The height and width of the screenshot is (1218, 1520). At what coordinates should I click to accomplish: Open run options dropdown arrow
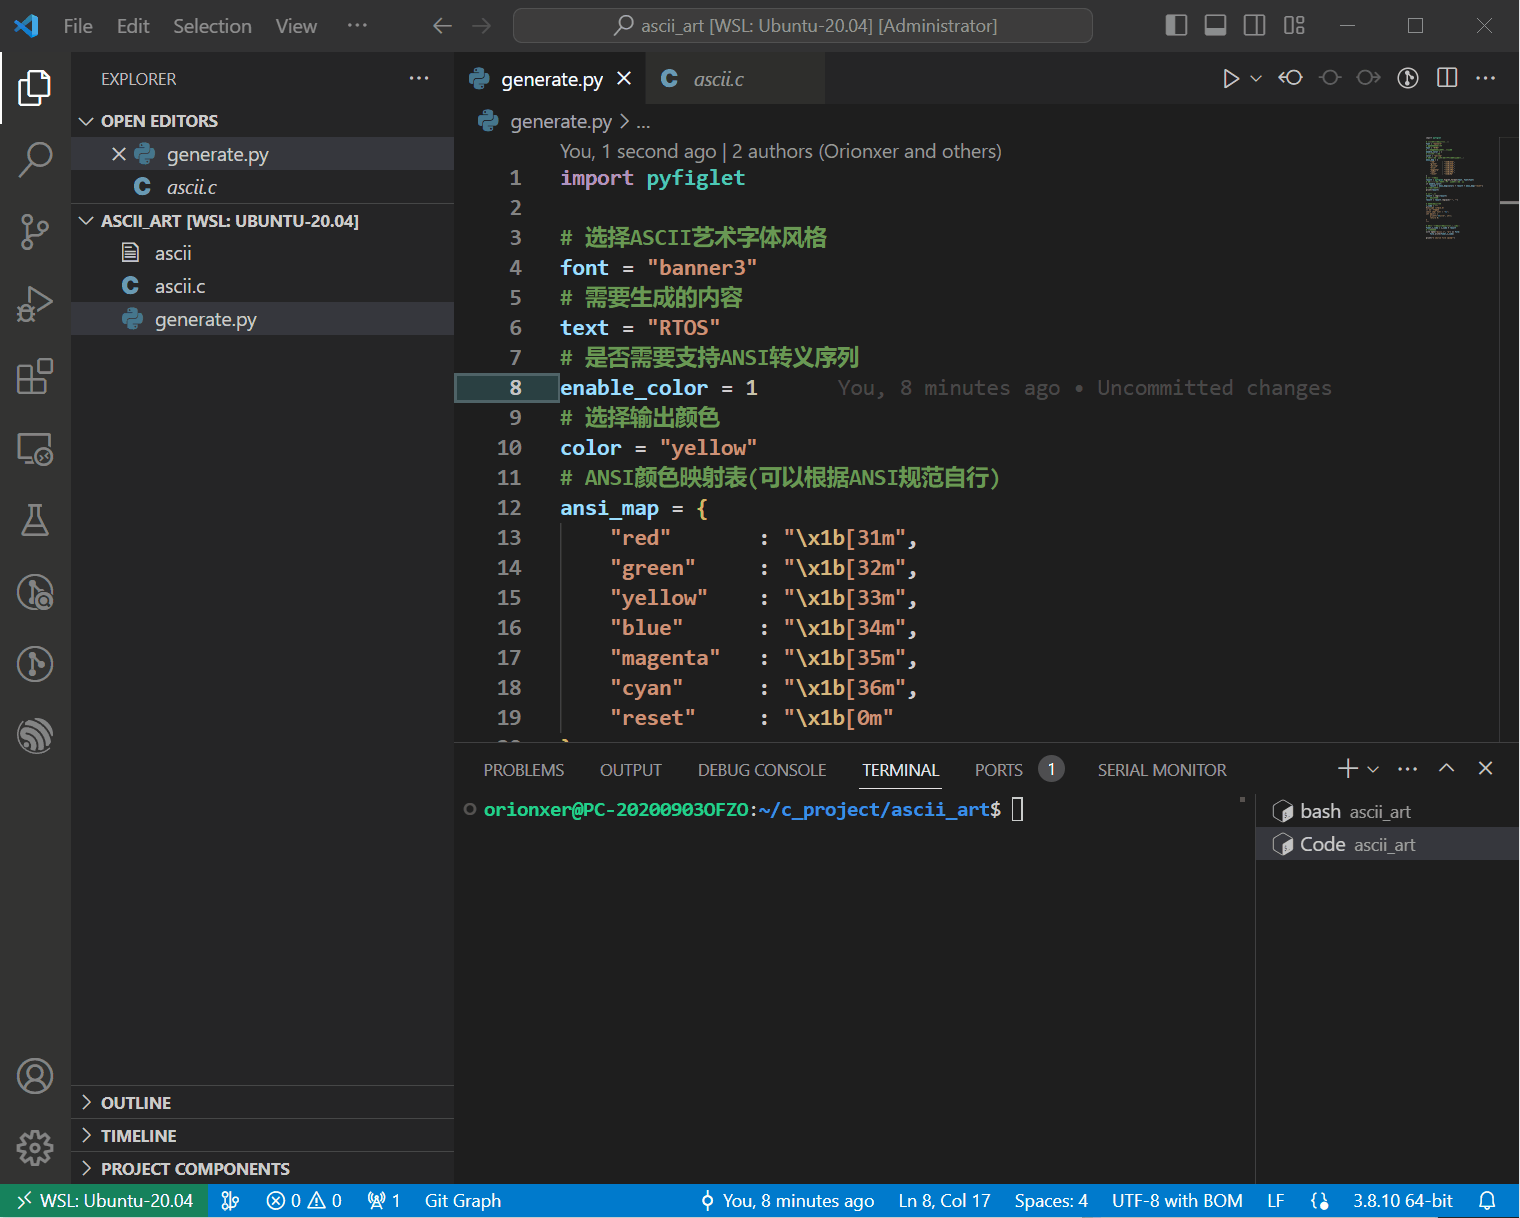1256,78
